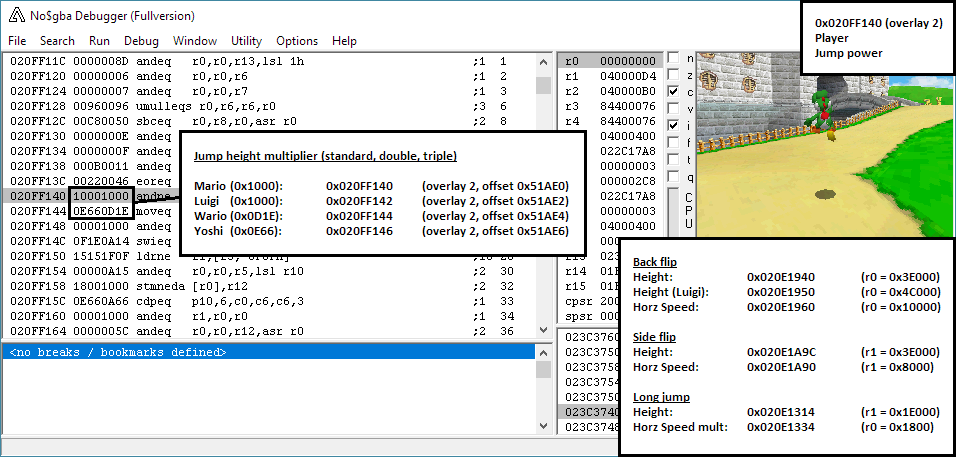Image resolution: width=956 pixels, height=457 pixels.
Task: Click disassembly scrollbar down arrow
Action: pos(544,331)
